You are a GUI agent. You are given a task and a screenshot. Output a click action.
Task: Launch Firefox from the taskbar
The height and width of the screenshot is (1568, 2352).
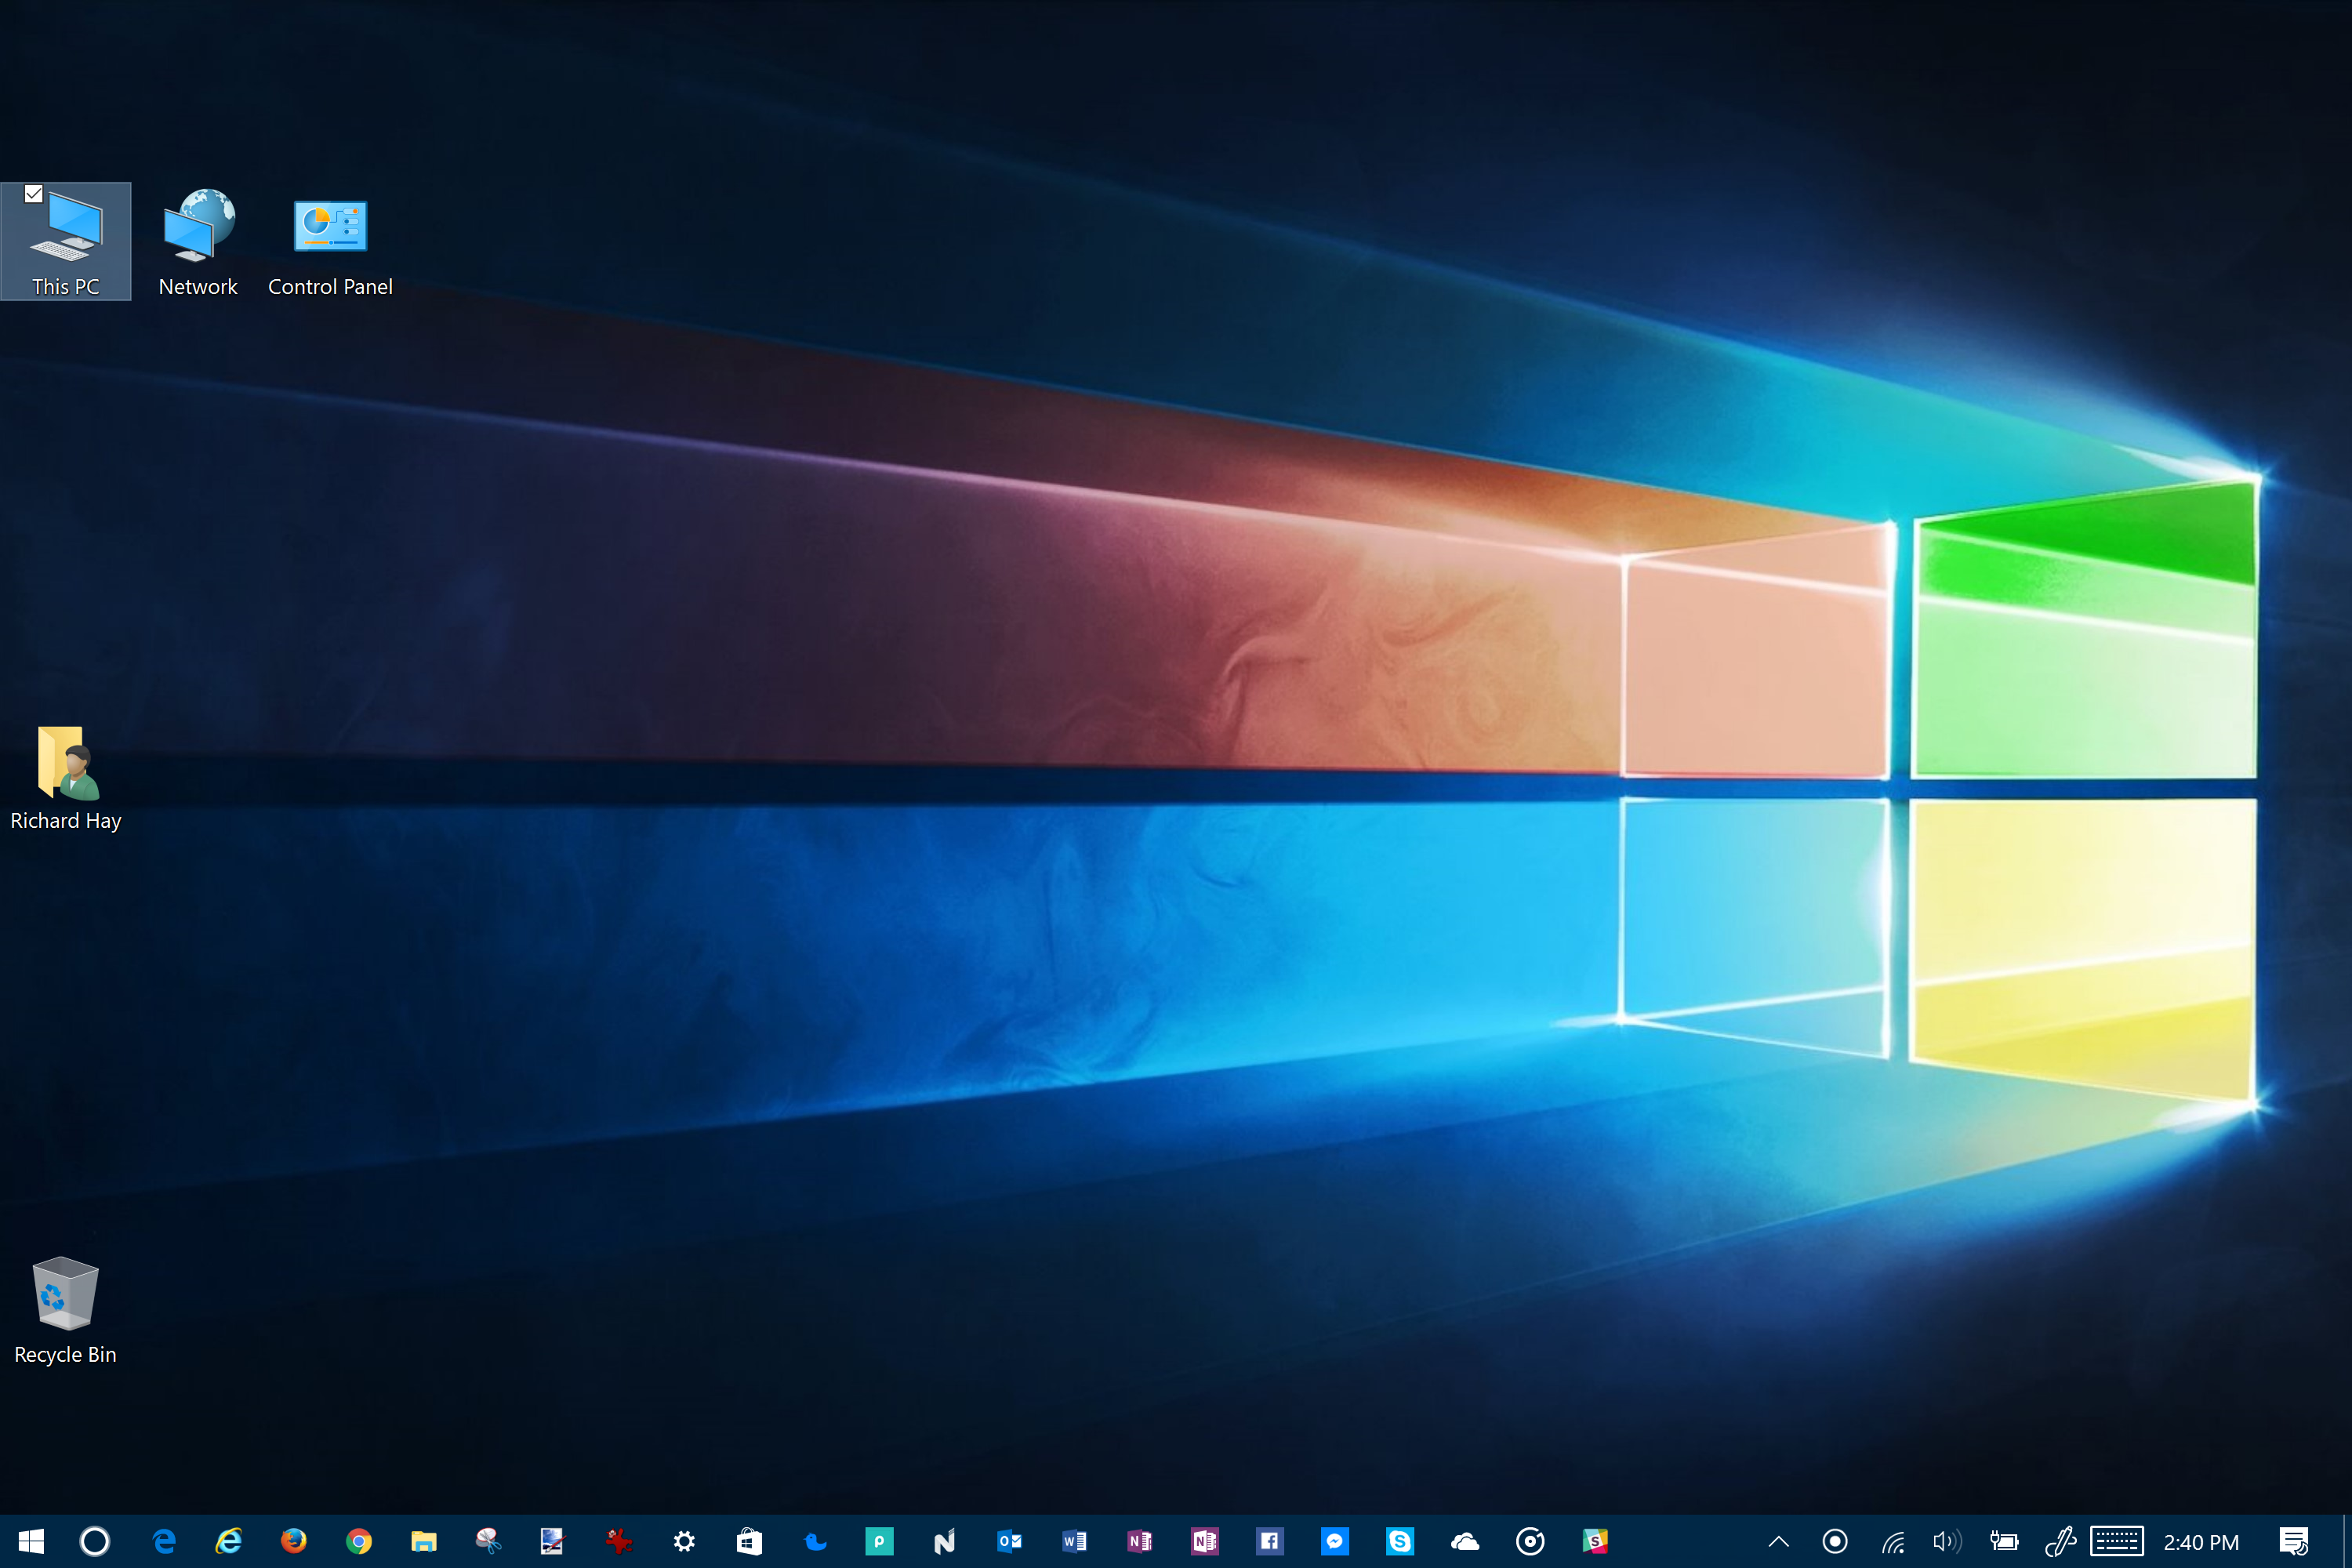click(293, 1541)
